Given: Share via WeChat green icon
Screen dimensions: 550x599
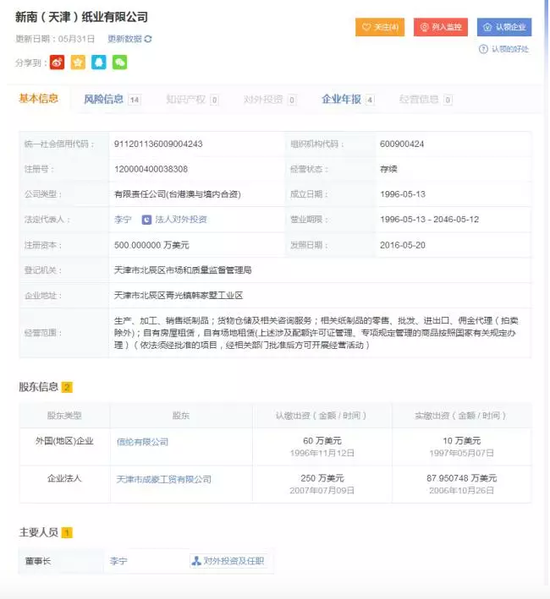Looking at the screenshot, I should click(120, 62).
